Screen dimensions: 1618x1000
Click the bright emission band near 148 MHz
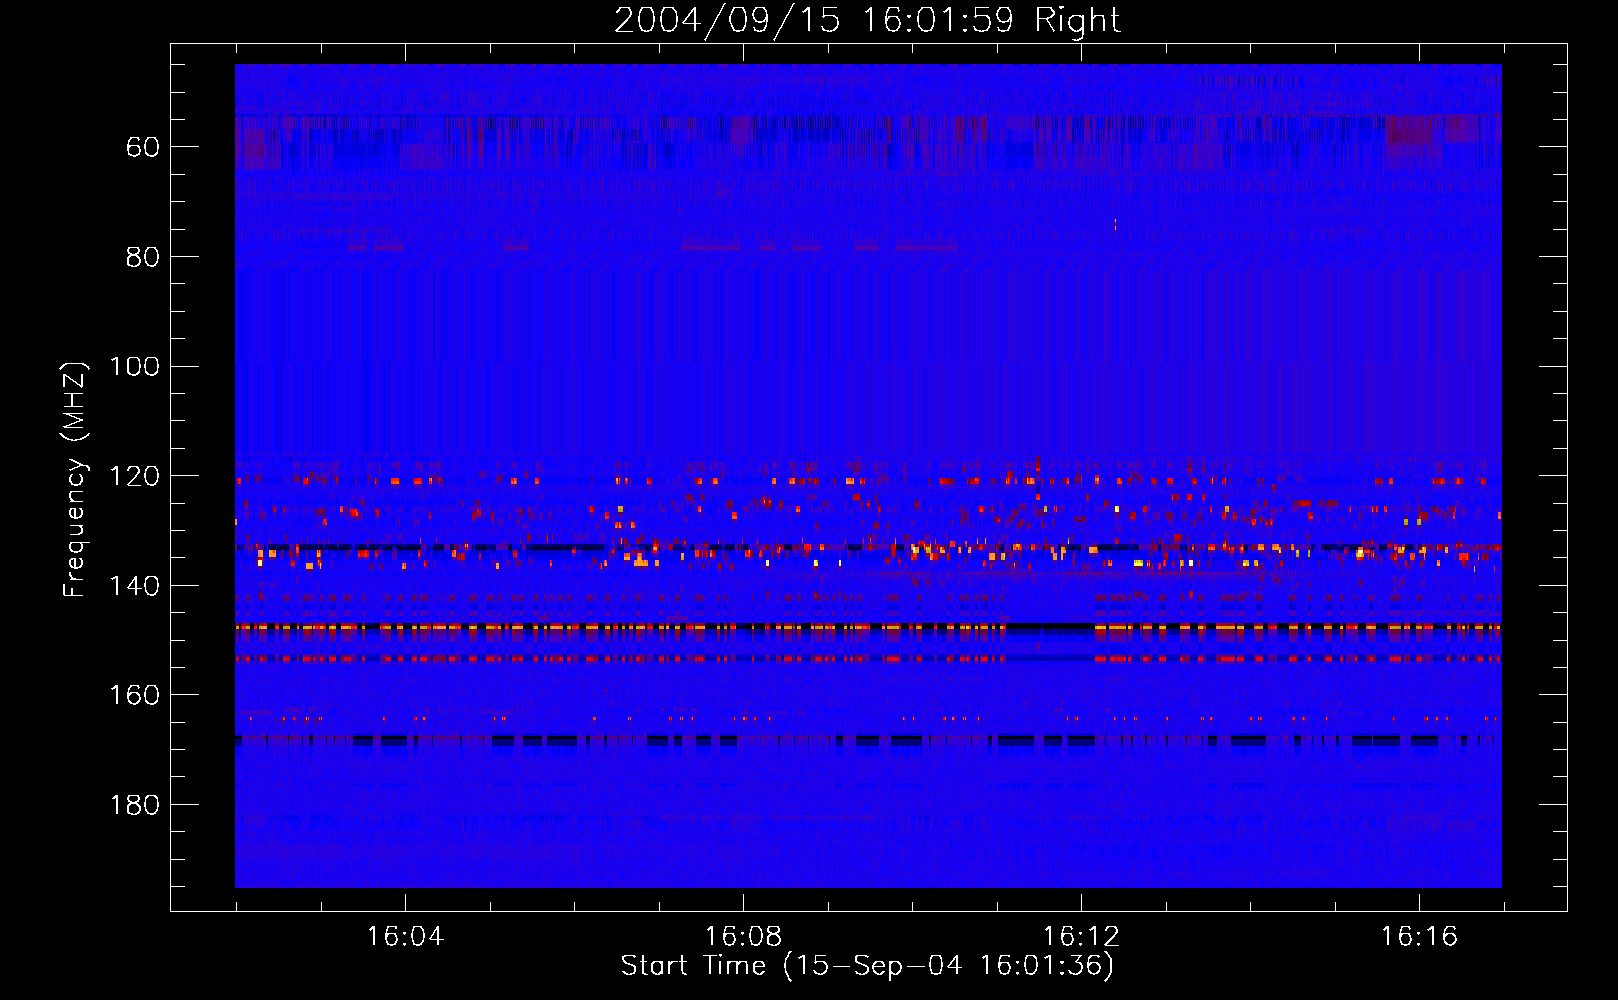[868, 628]
